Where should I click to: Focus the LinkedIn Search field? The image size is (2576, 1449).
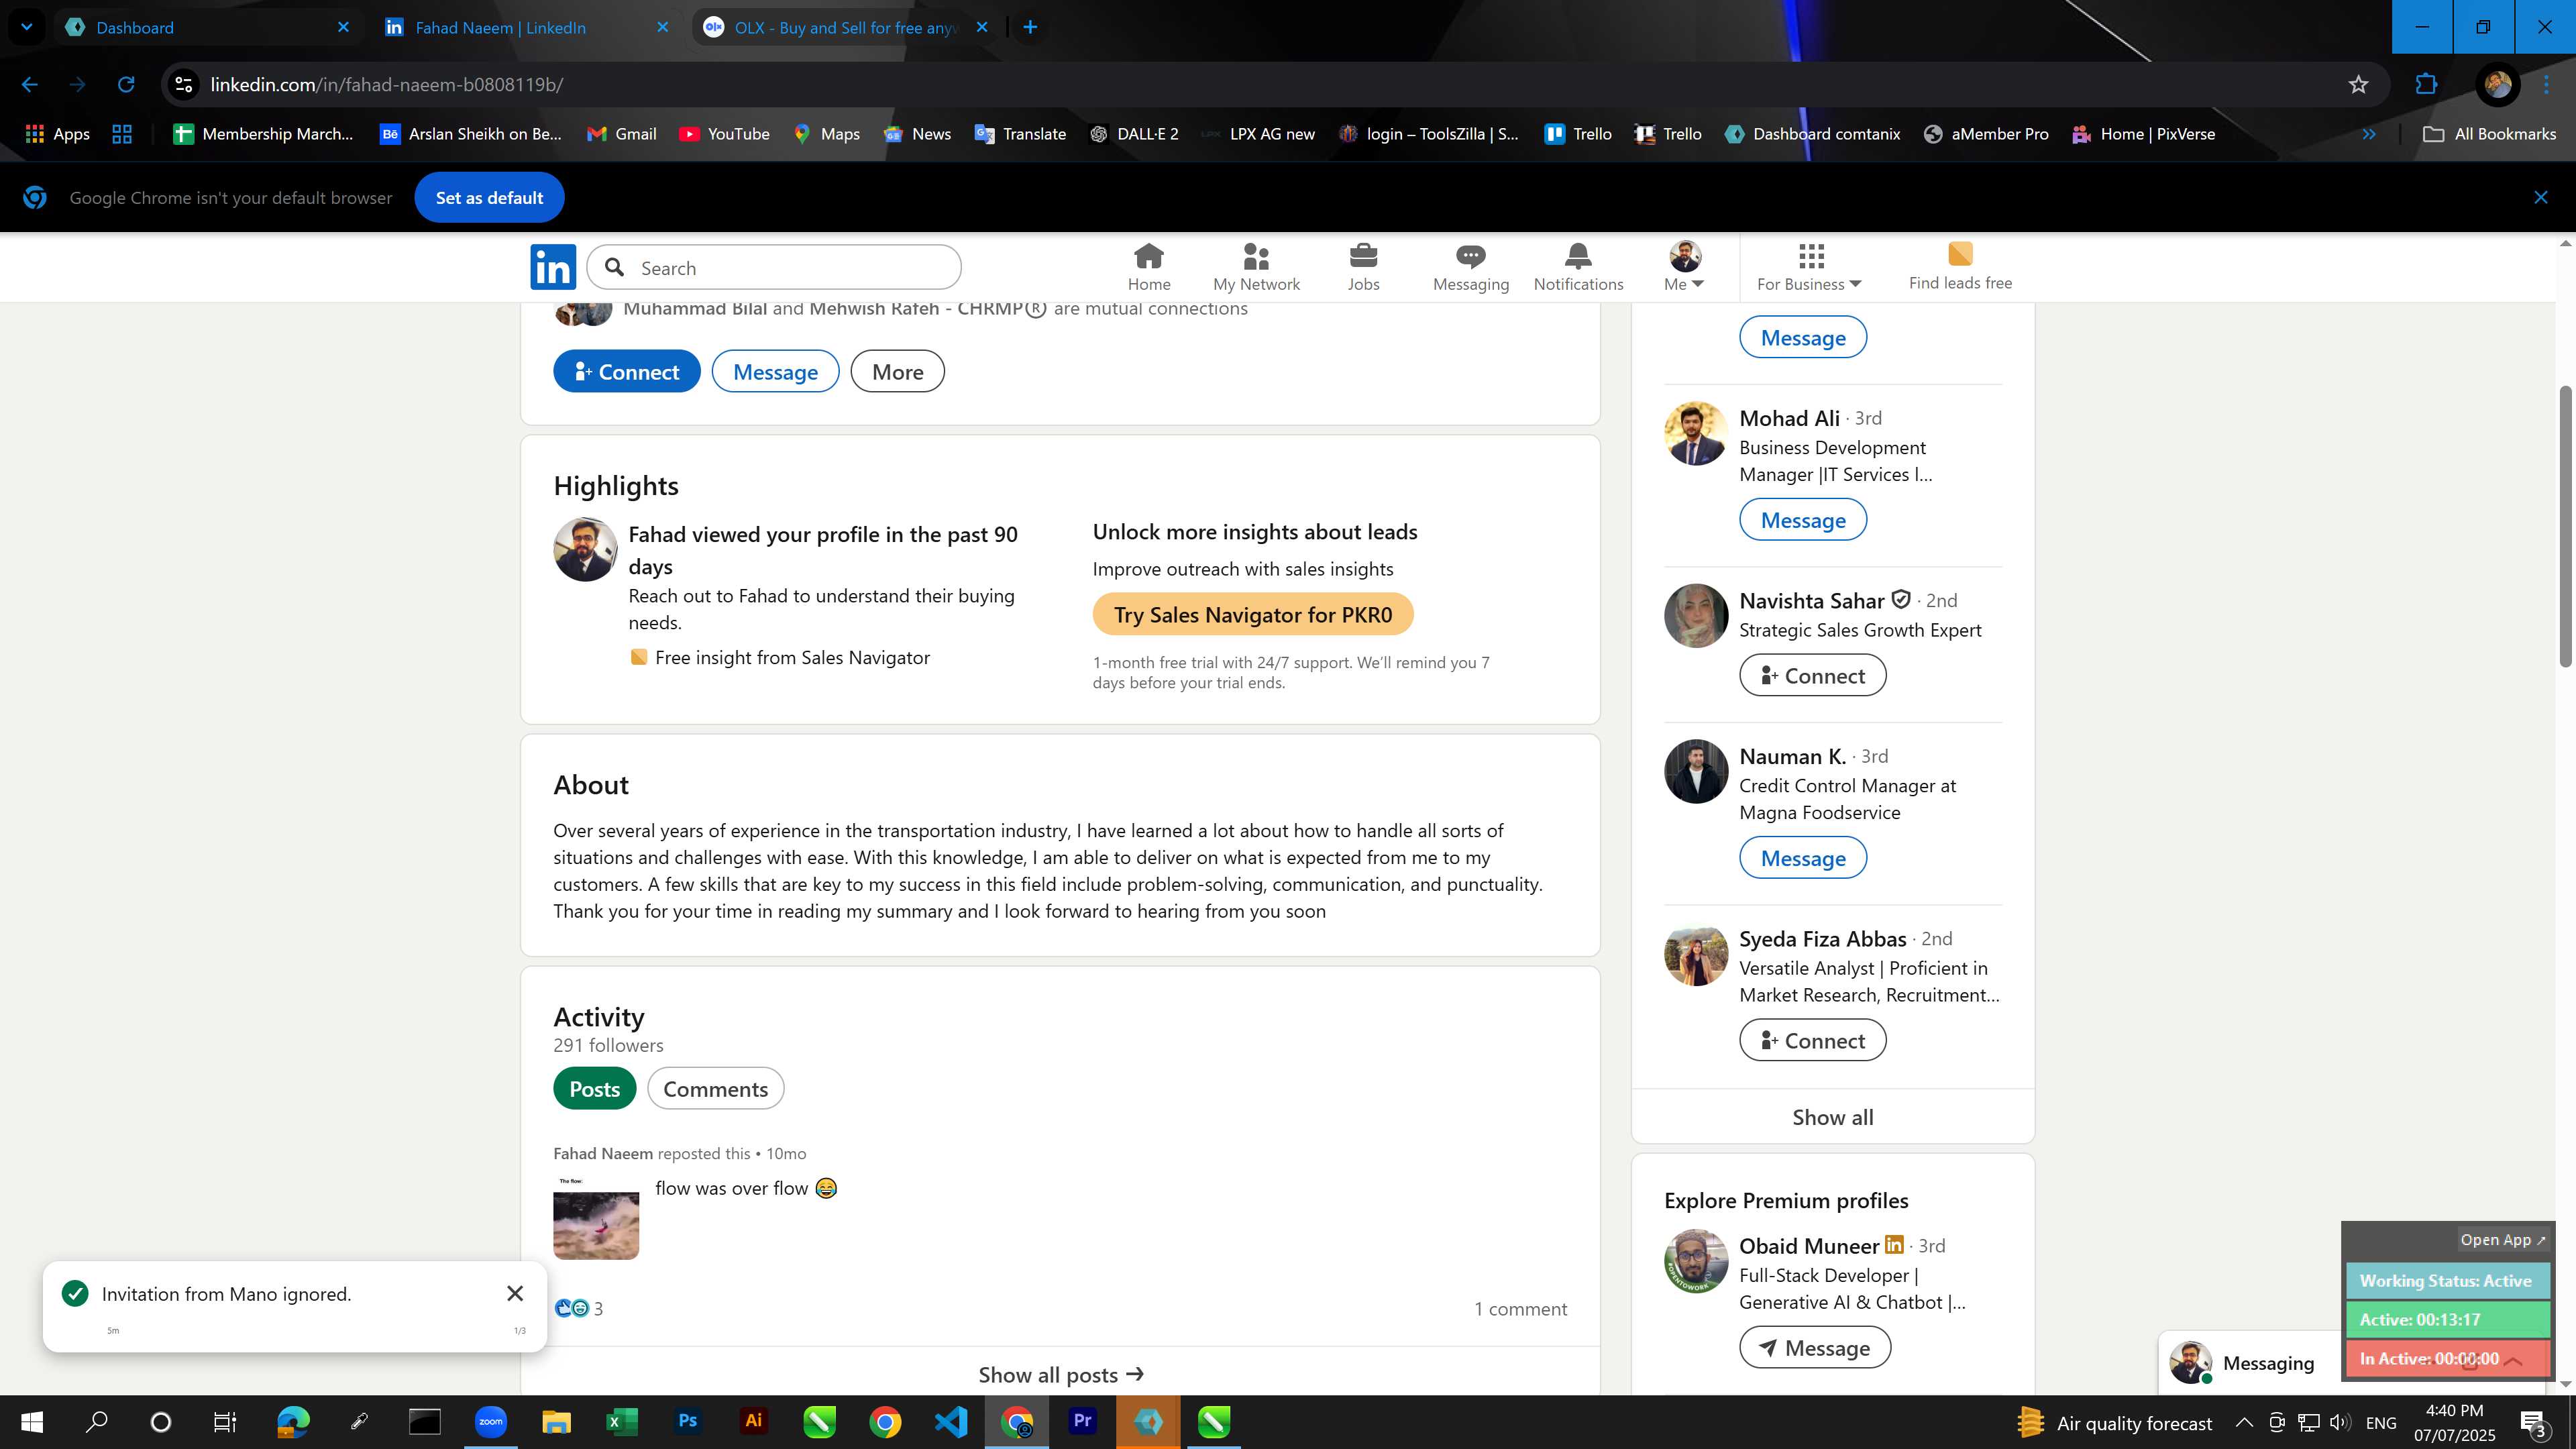pos(774,268)
